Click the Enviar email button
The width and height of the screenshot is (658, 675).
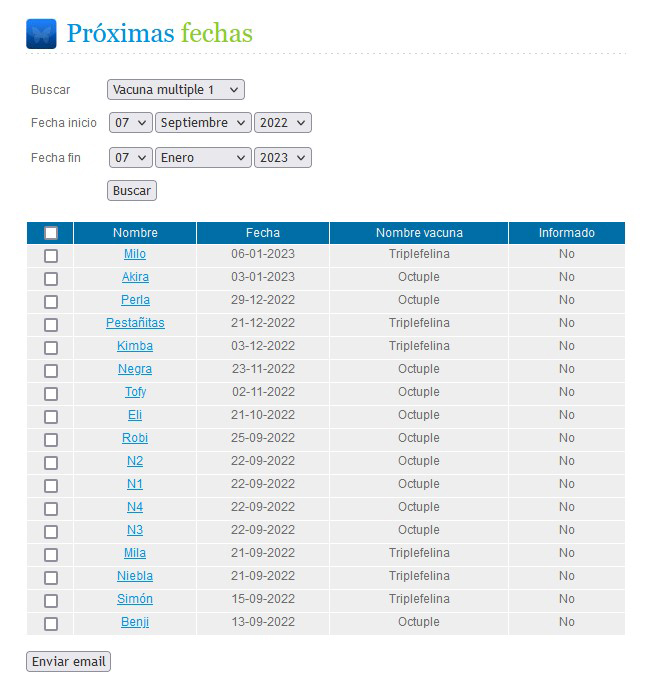(x=68, y=662)
